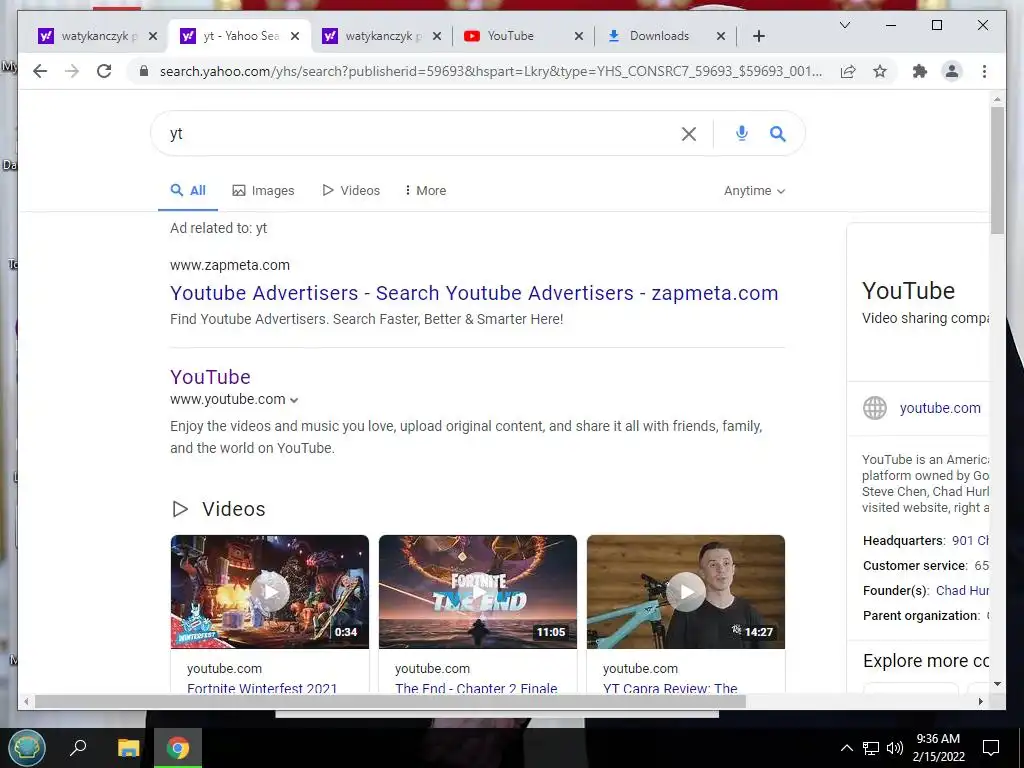Close the yt - Yahoo Search tab
The image size is (1024, 768).
(295, 36)
